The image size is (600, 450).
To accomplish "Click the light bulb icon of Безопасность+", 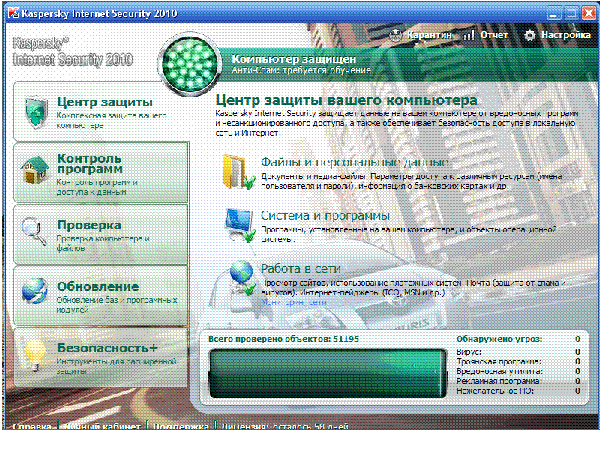I will pyautogui.click(x=35, y=356).
